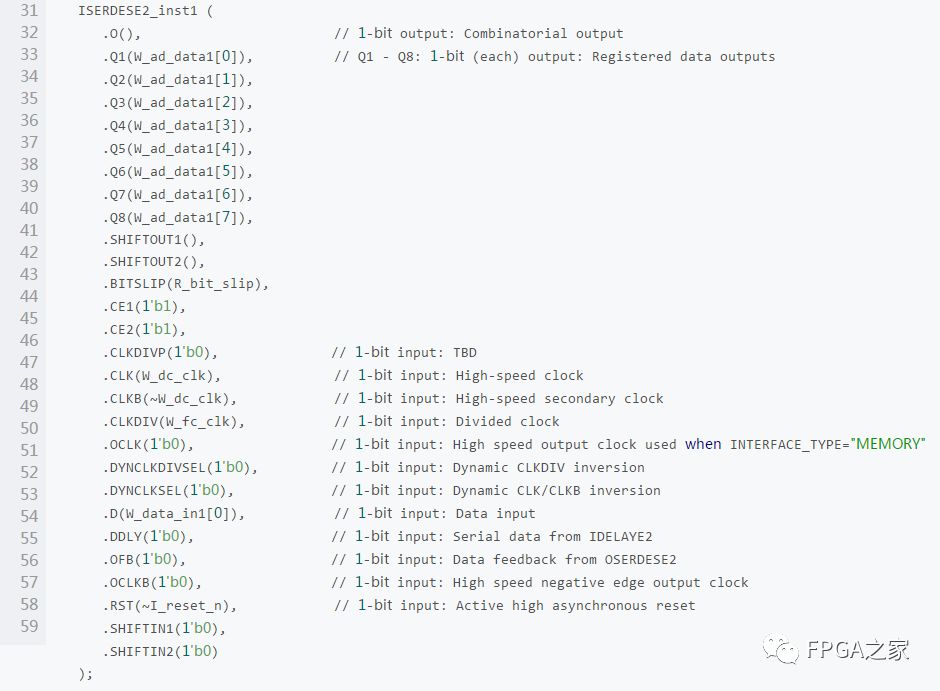The height and width of the screenshot is (691, 940).
Task: Click the 'when' keyword in OCLK comment
Action: point(703,444)
